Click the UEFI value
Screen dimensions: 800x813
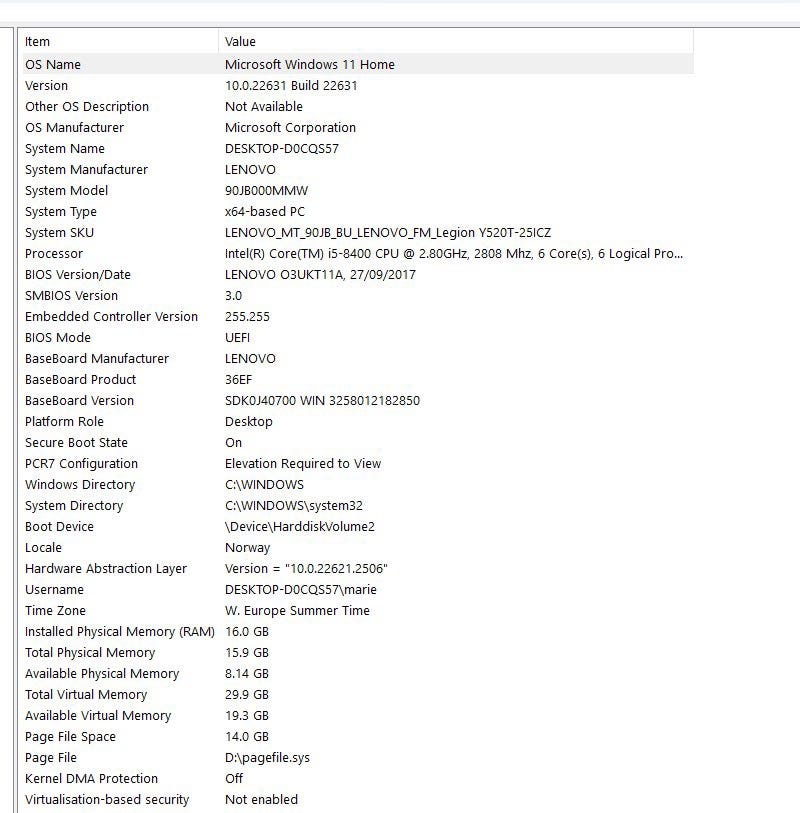237,338
